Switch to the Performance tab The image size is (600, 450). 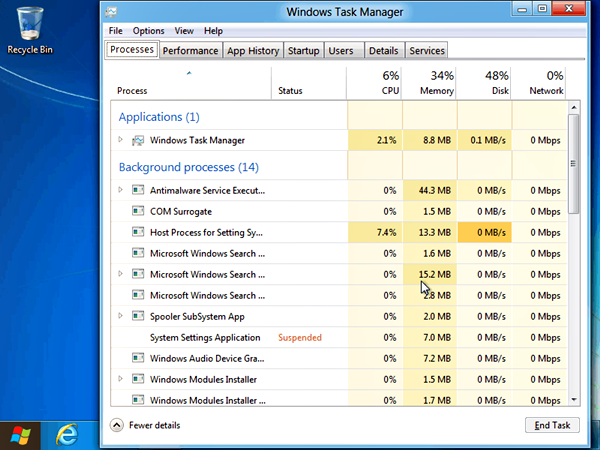click(190, 50)
